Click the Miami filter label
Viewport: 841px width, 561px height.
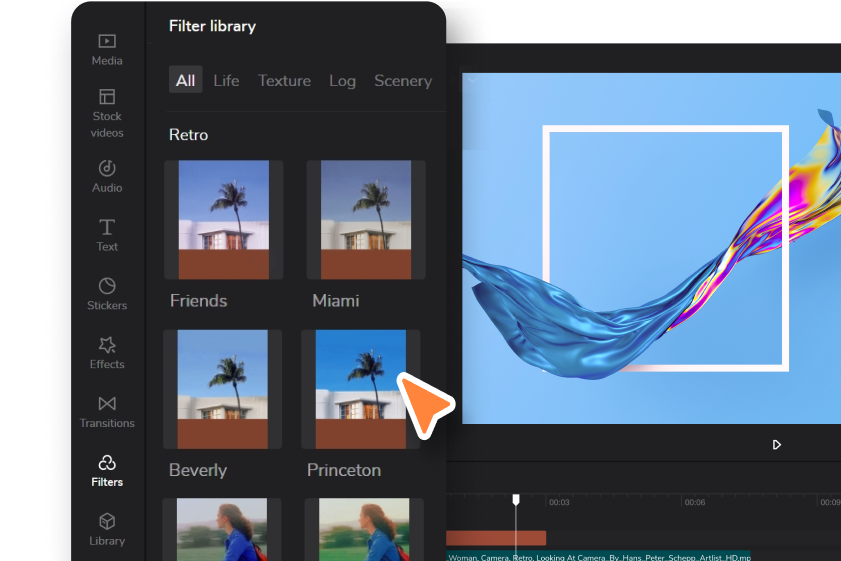pos(336,300)
